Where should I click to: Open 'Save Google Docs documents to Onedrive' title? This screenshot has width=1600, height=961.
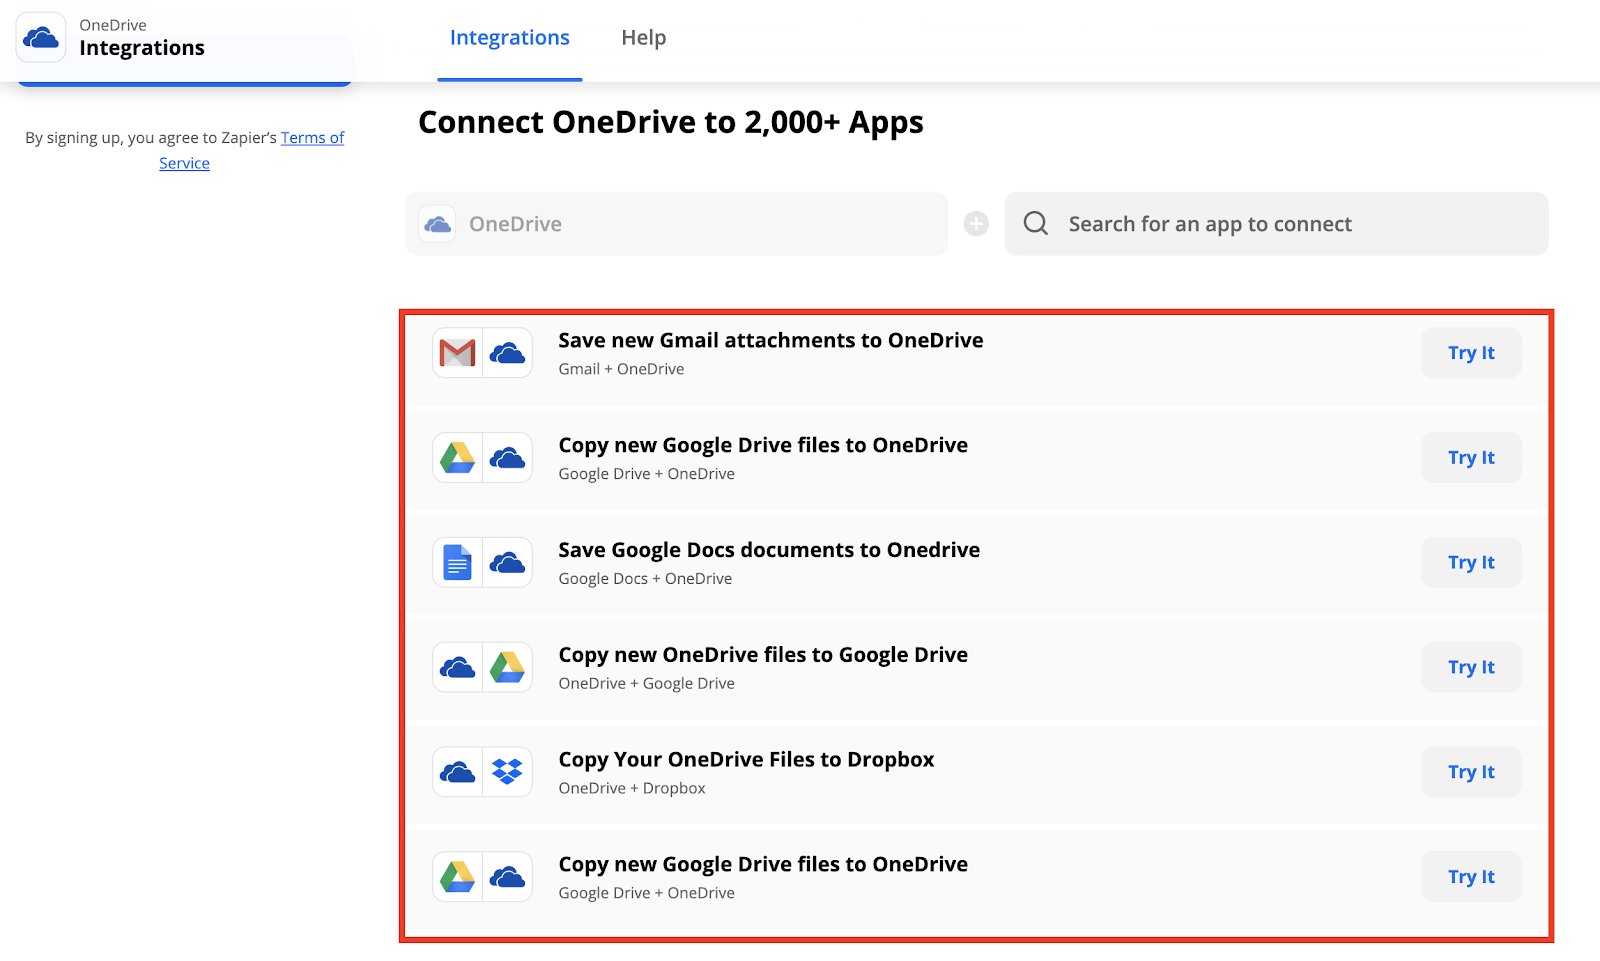coord(769,550)
